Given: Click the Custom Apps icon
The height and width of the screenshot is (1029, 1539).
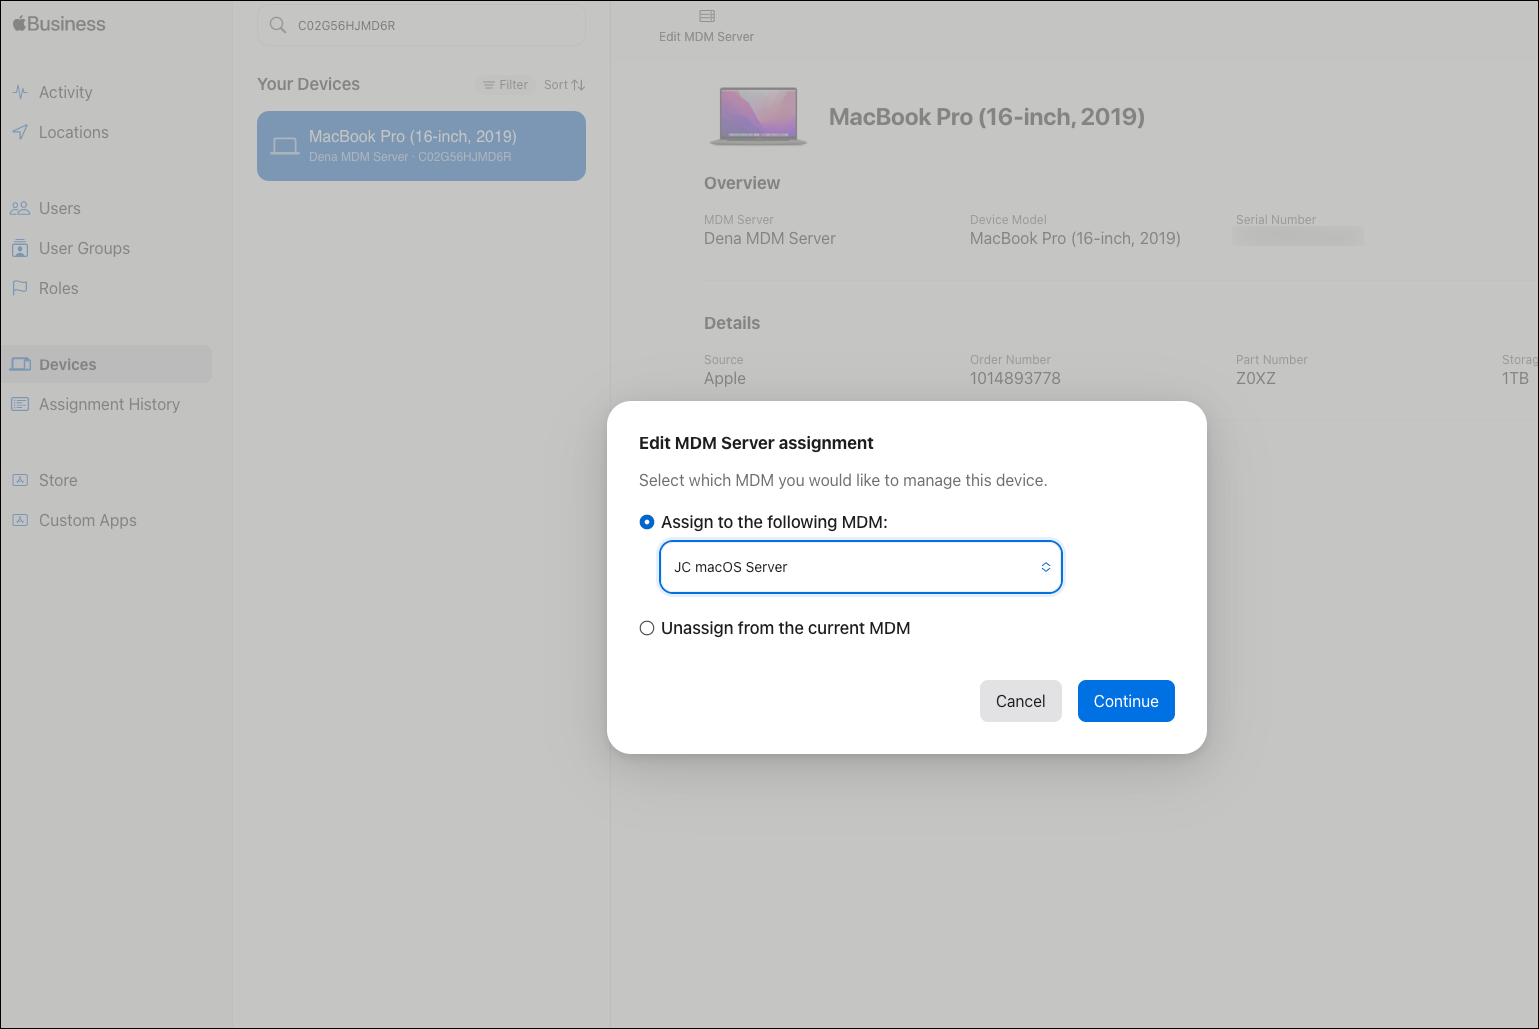Looking at the screenshot, I should tap(20, 520).
